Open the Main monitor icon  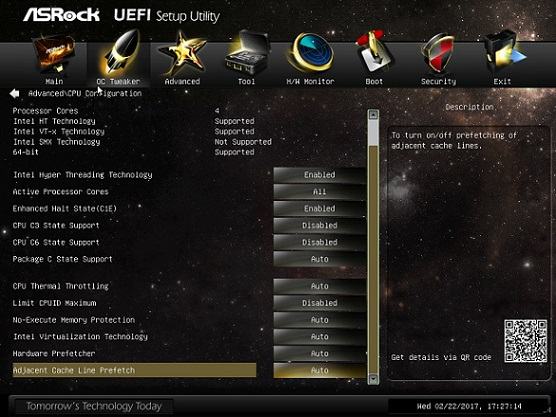click(x=54, y=55)
